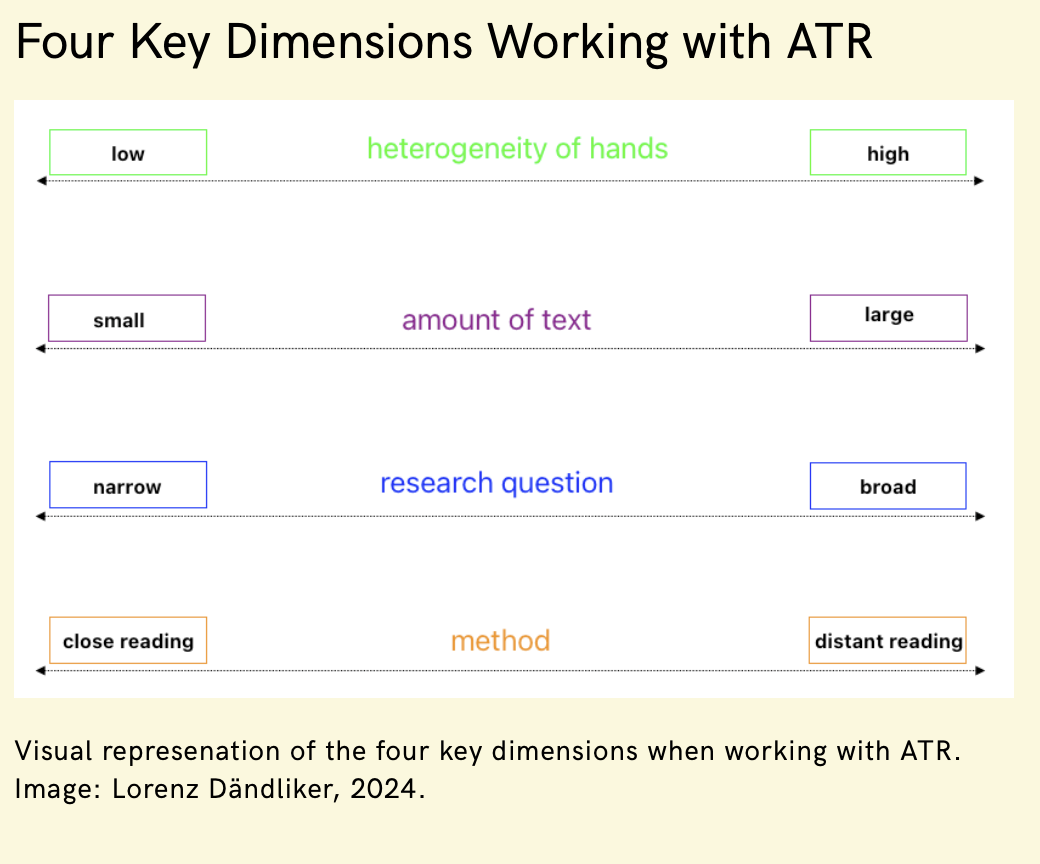Viewport: 1040px width, 864px height.
Task: Select the purple 'large' box
Action: (x=888, y=317)
